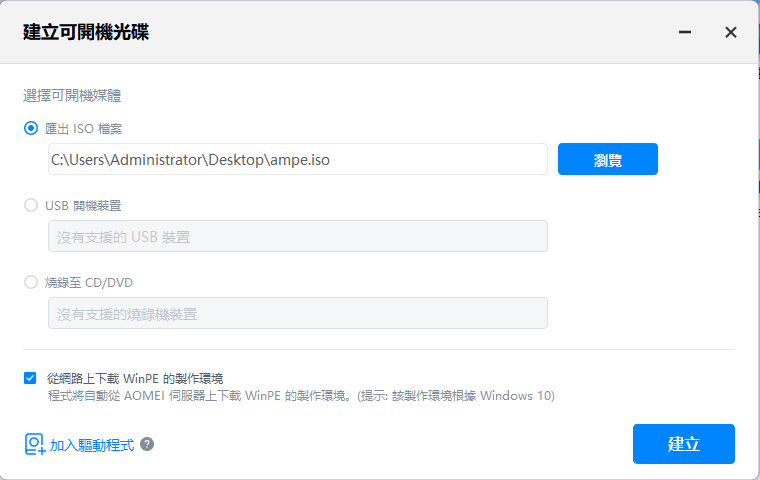The width and height of the screenshot is (760, 480).
Task: Click the question mark help icon
Action: pos(147,444)
